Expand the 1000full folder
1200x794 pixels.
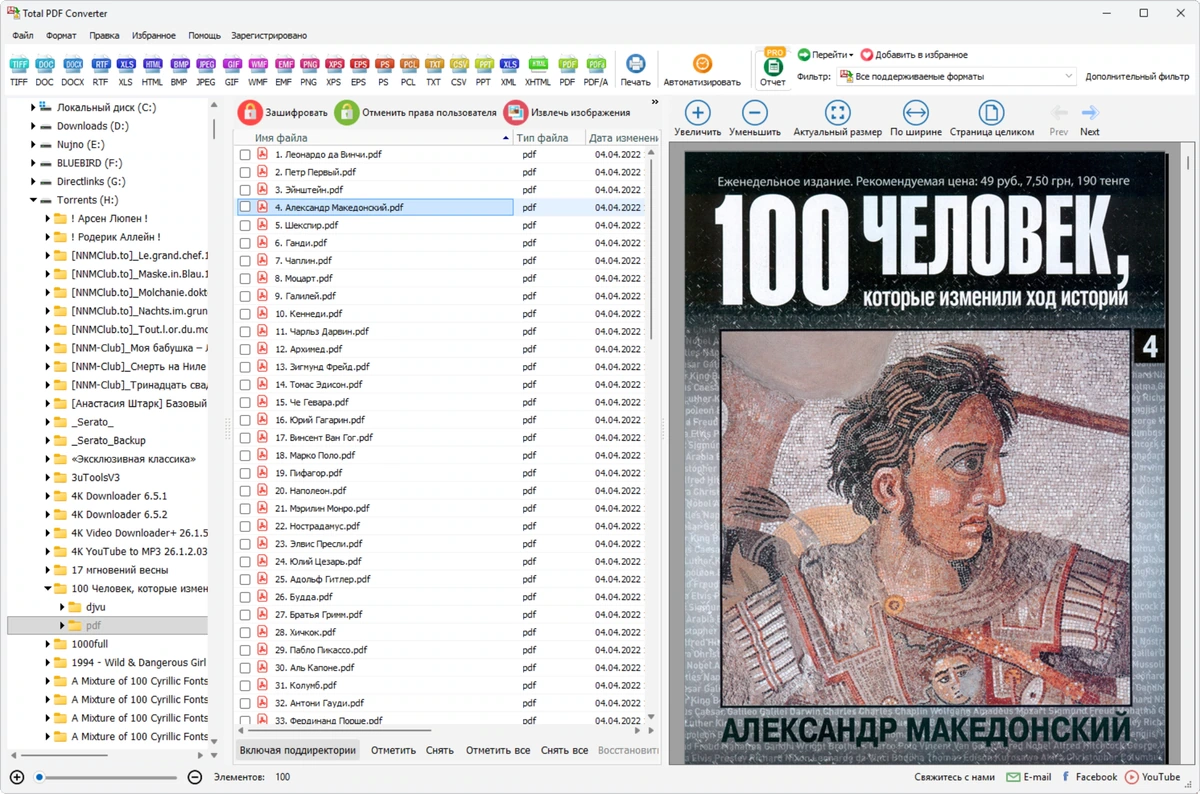pyautogui.click(x=47, y=644)
